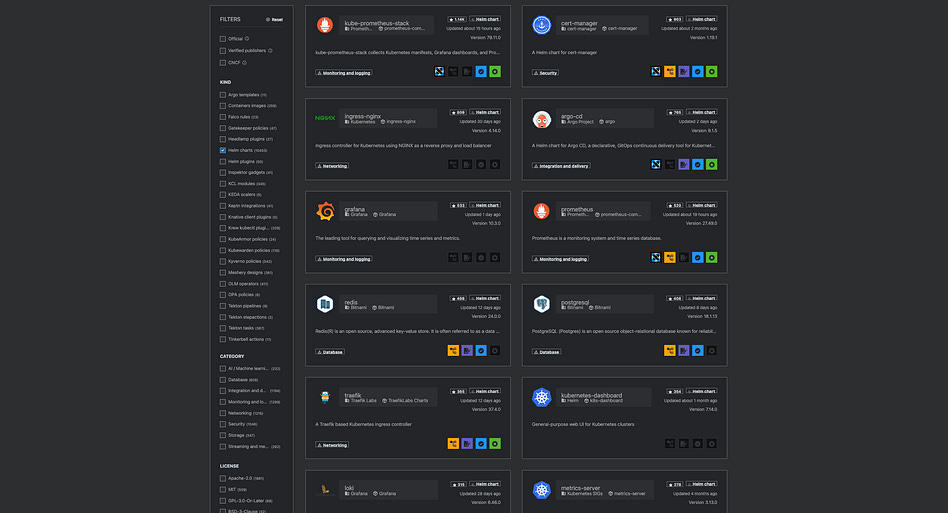Viewport: 948px width, 513px height.
Task: Click CNCF badge on kube-prometheus-stack card
Action: [439, 72]
